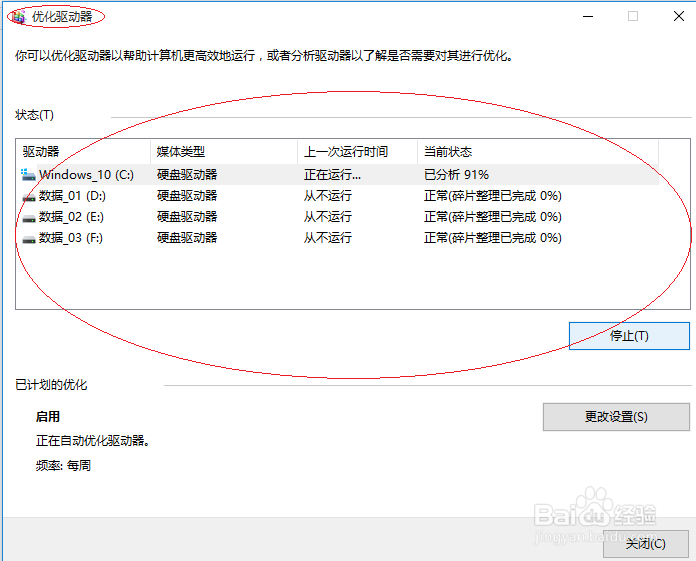Click 从不运行 cell in E: row
Screen dimensions: 696x561
328,217
